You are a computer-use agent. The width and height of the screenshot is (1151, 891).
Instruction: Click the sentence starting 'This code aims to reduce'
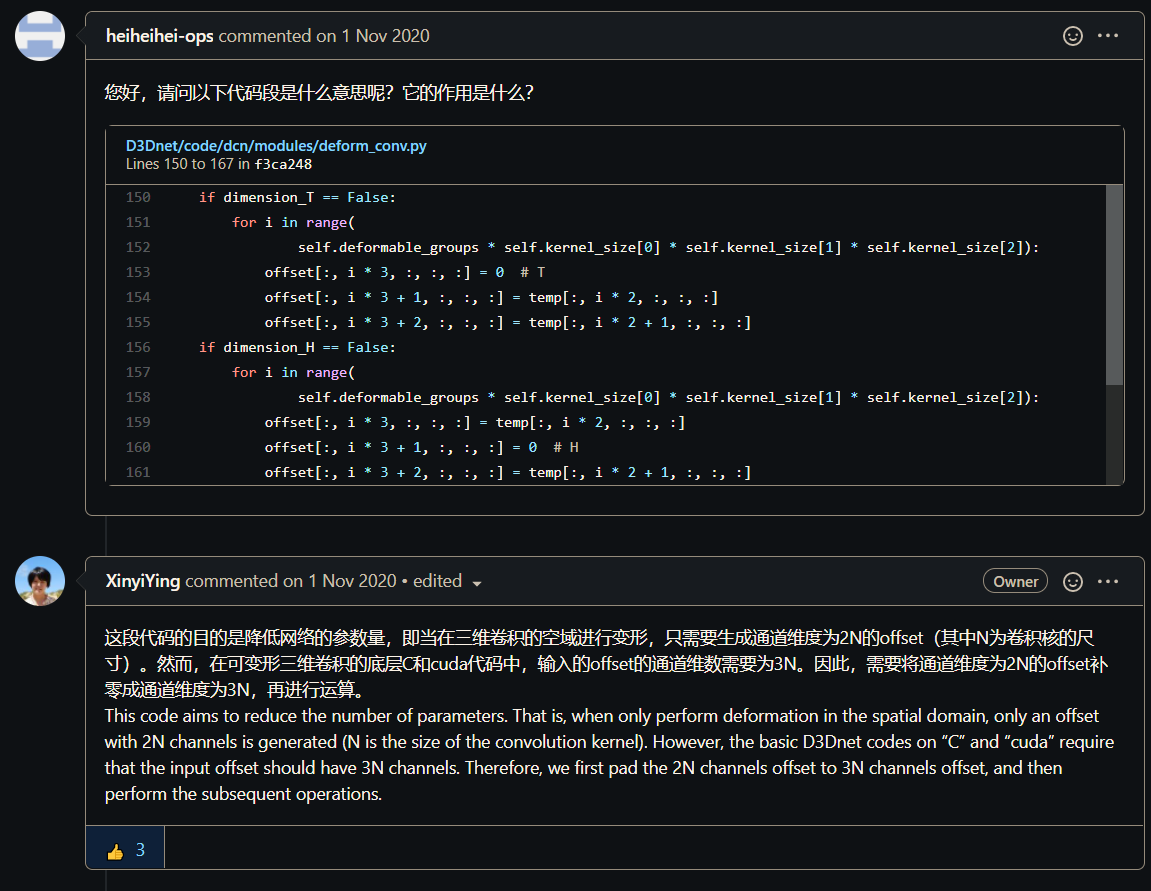pos(306,716)
